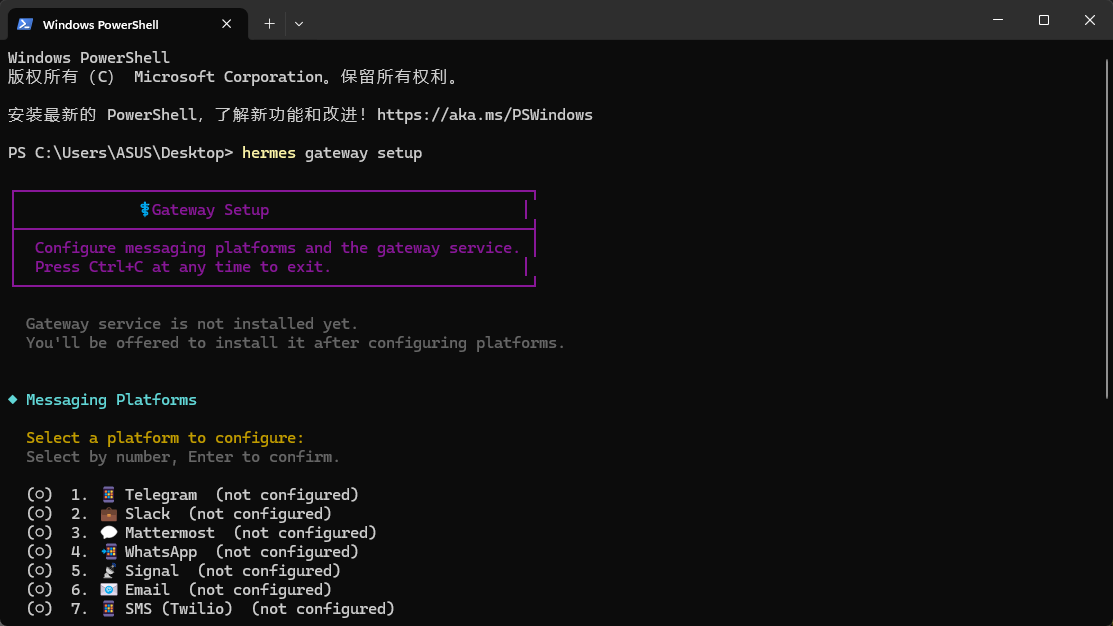Click 'Configure messaging platforms and the gateway service.'
Image resolution: width=1113 pixels, height=626 pixels.
point(278,248)
